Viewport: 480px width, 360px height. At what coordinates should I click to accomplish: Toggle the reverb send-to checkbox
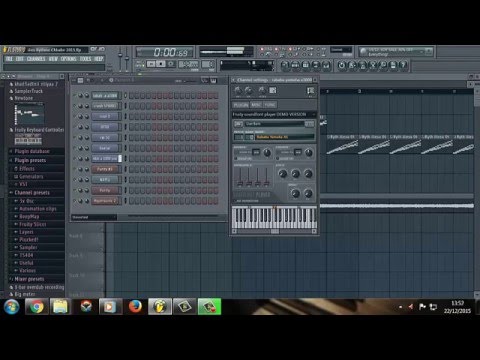point(236,159)
